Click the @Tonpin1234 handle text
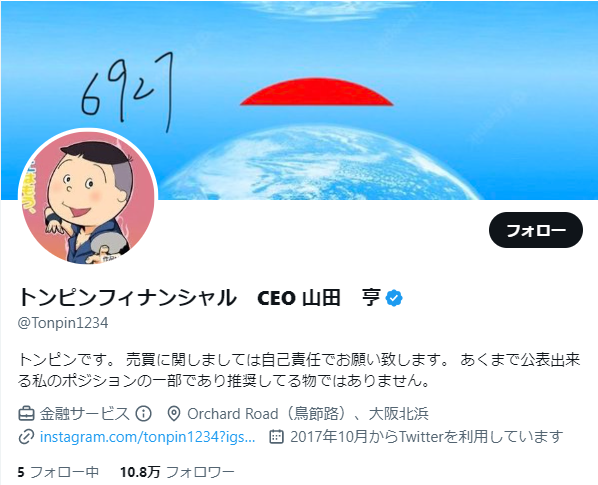 pos(63,323)
